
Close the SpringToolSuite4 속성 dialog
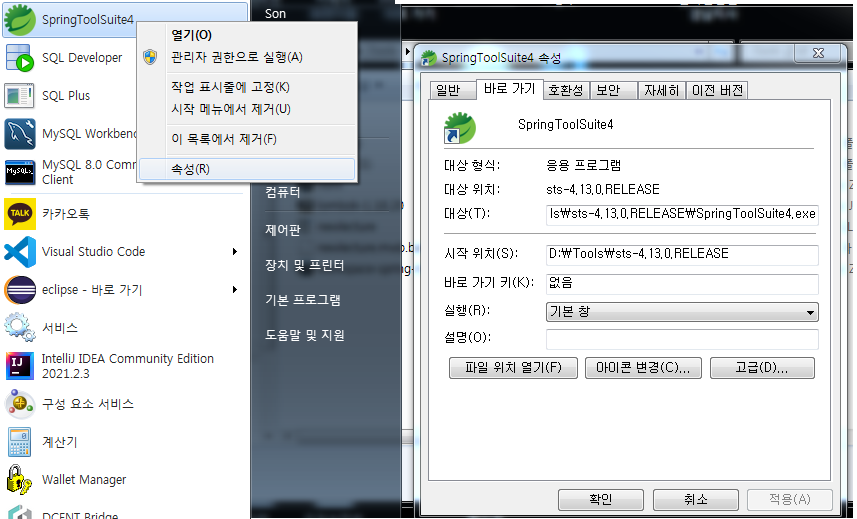point(818,53)
